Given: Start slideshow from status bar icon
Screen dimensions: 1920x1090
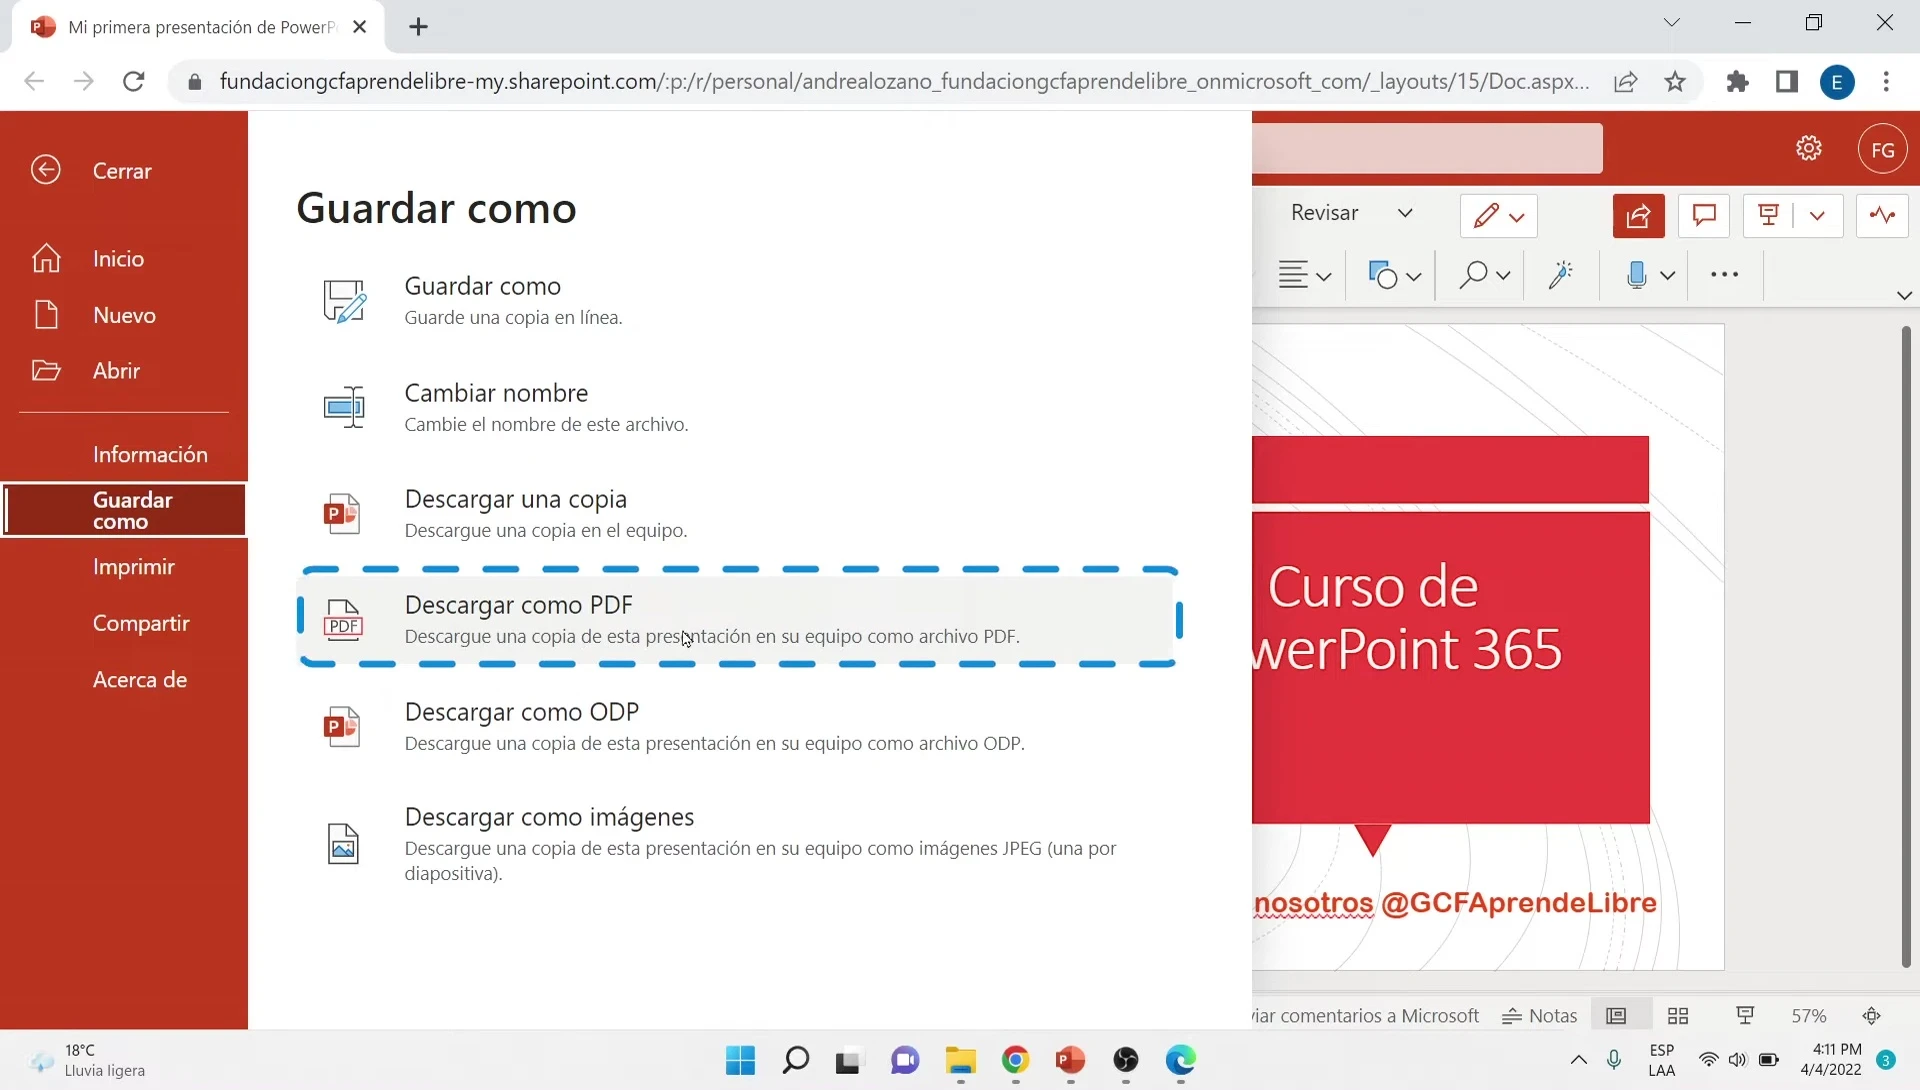Looking at the screenshot, I should point(1745,1016).
